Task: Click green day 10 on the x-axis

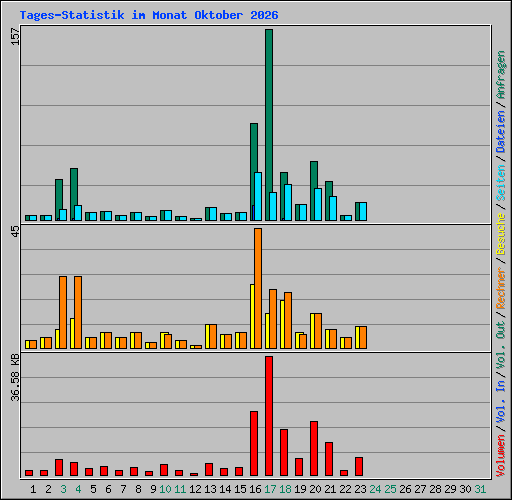Action: [165, 489]
